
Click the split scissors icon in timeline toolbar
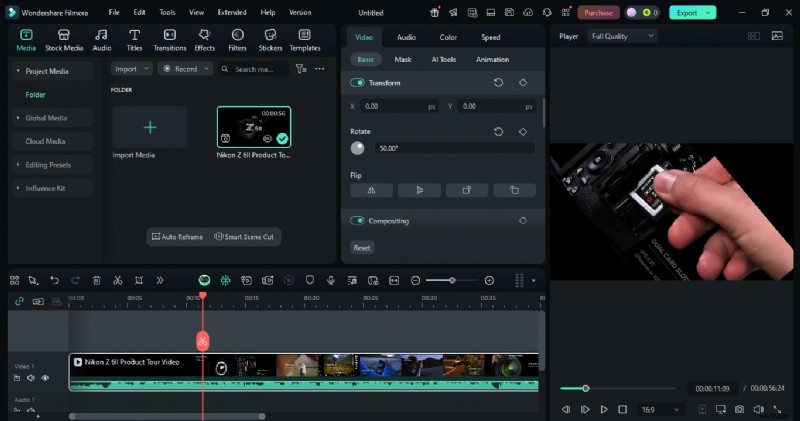pyautogui.click(x=117, y=280)
